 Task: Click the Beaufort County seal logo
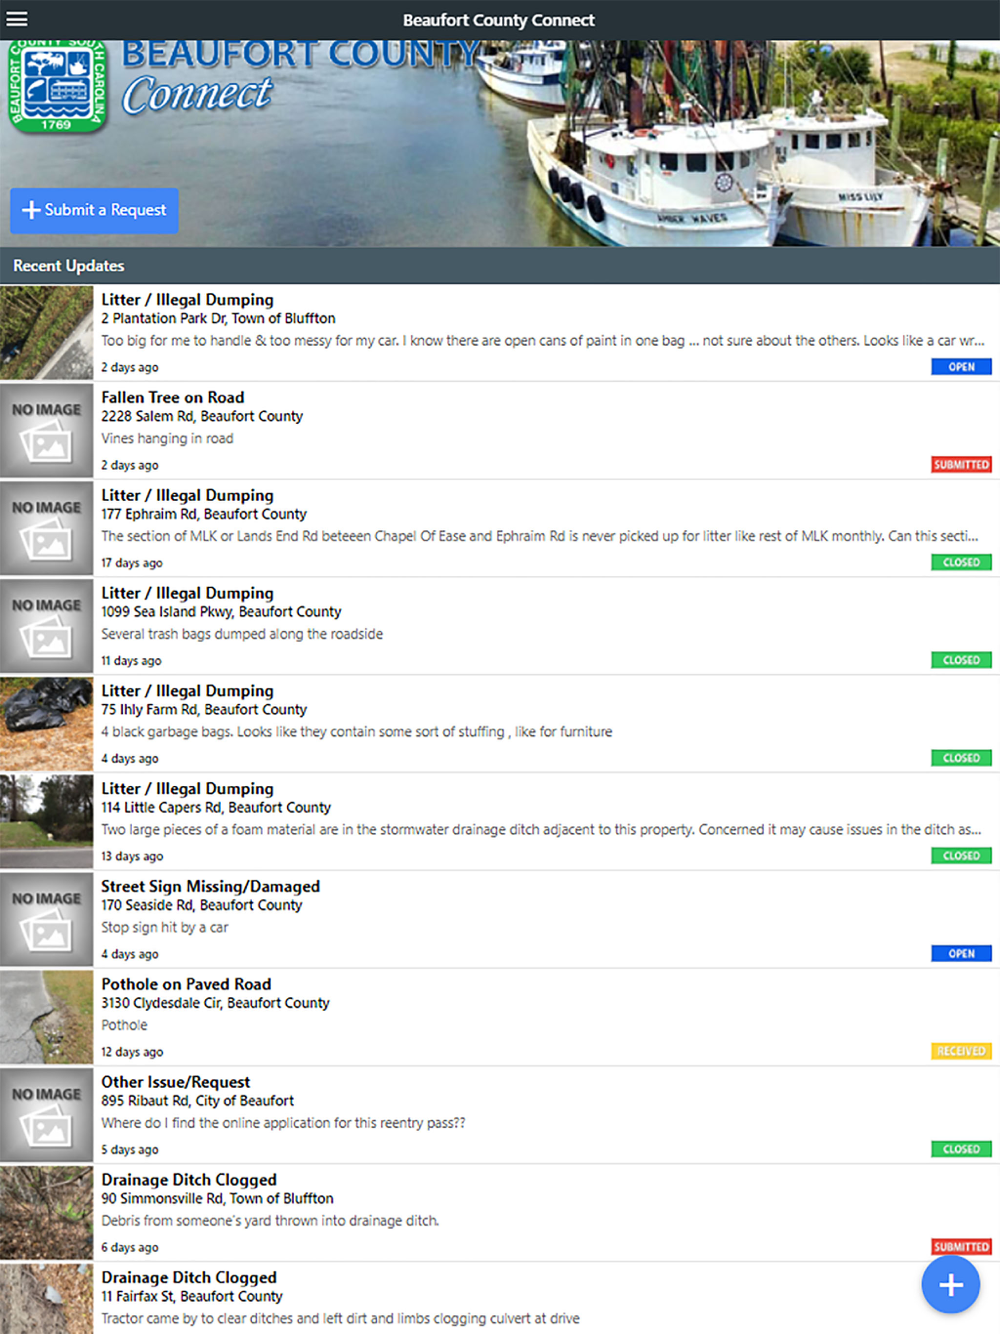(x=57, y=86)
